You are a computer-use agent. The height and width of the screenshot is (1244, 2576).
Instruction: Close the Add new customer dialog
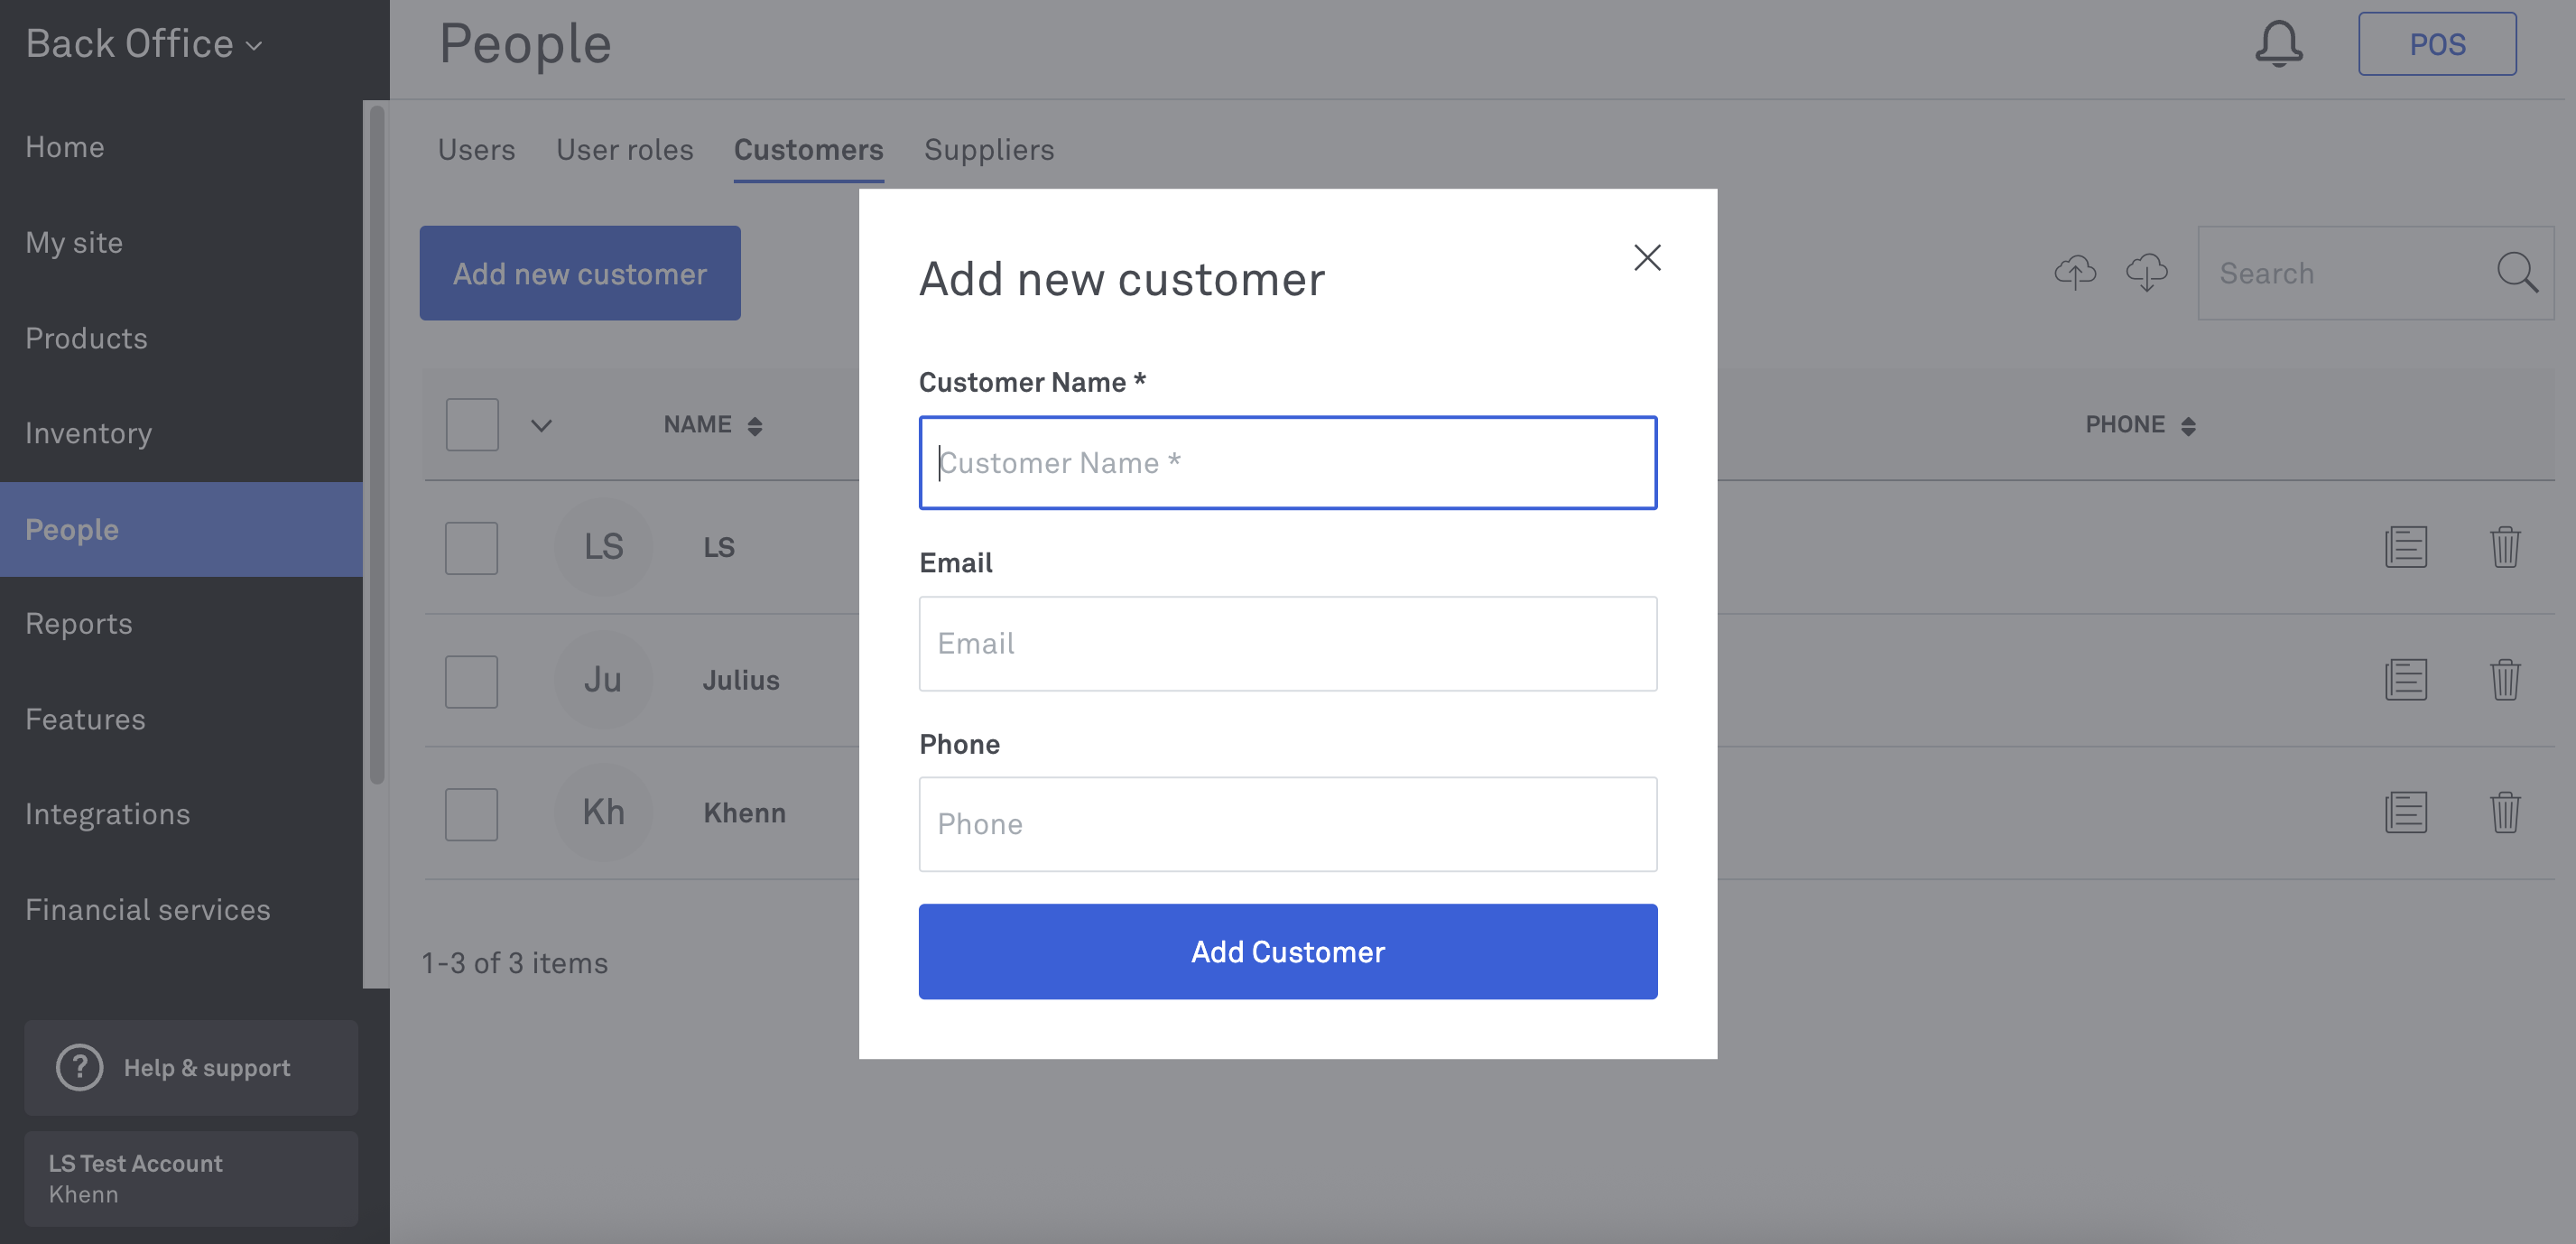tap(1647, 258)
